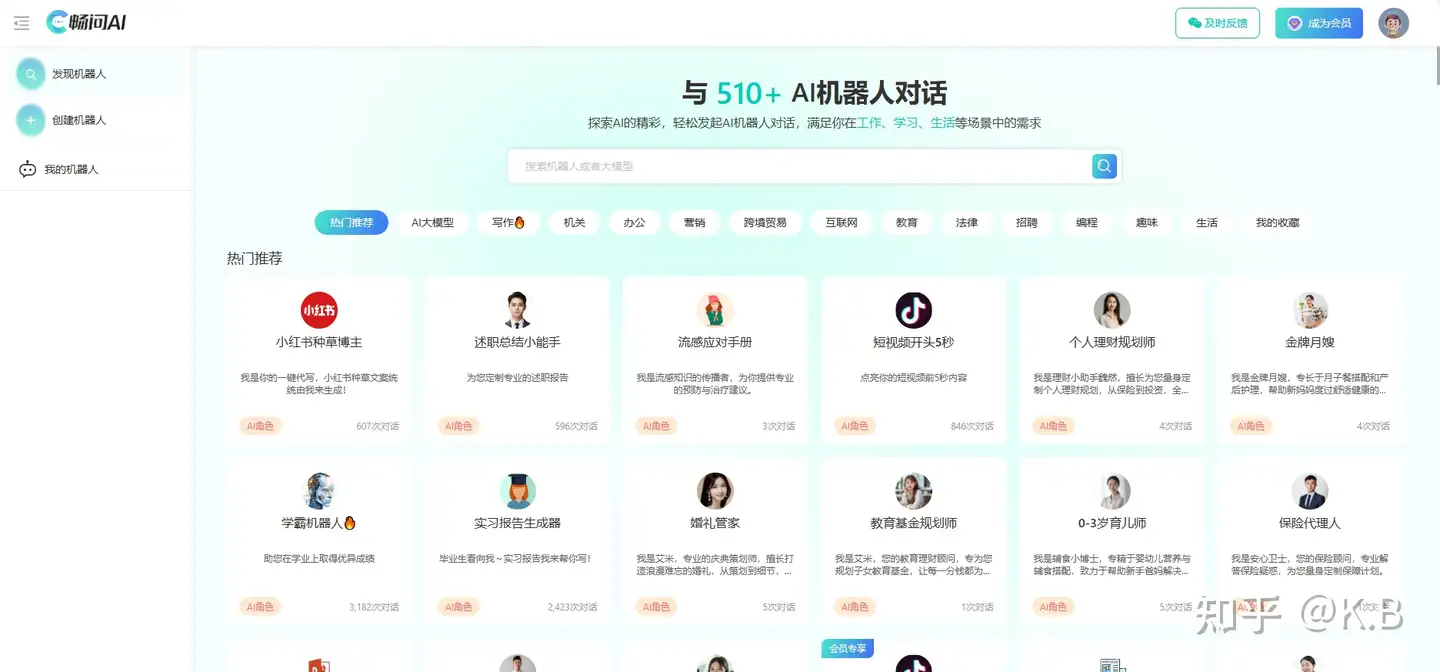Click the 述职总结小能手 avatar
The image size is (1440, 672).
click(x=517, y=310)
